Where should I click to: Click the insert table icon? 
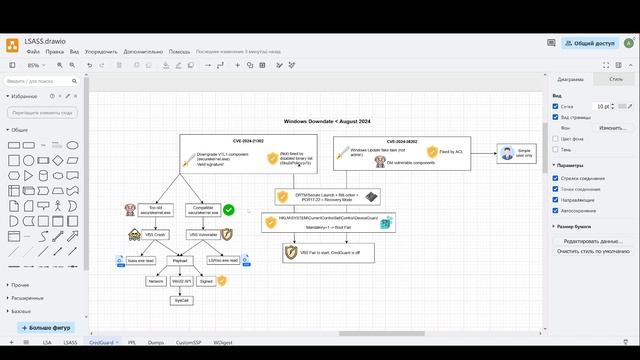(262, 65)
